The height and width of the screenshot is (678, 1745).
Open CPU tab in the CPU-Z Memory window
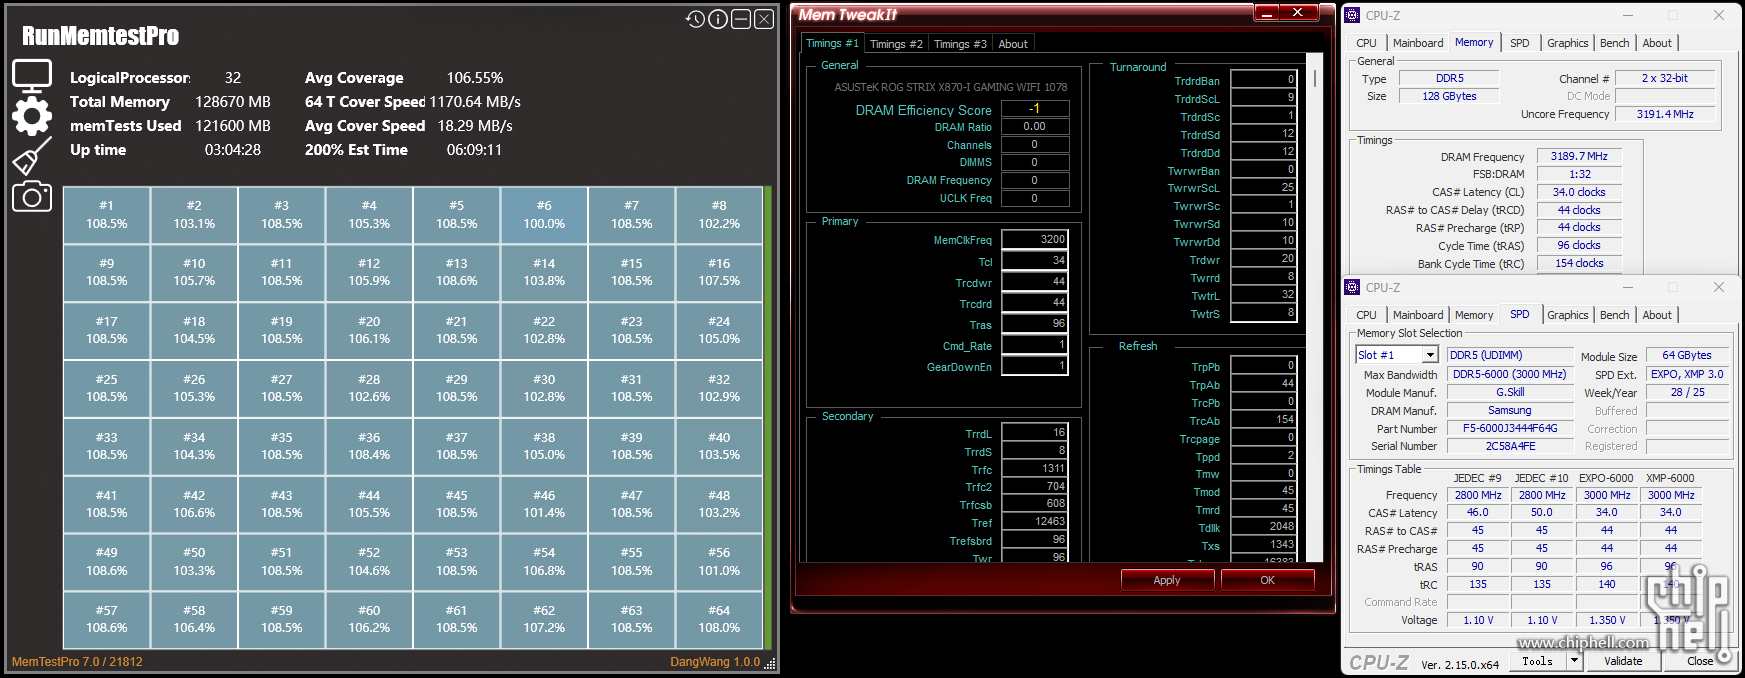1366,43
